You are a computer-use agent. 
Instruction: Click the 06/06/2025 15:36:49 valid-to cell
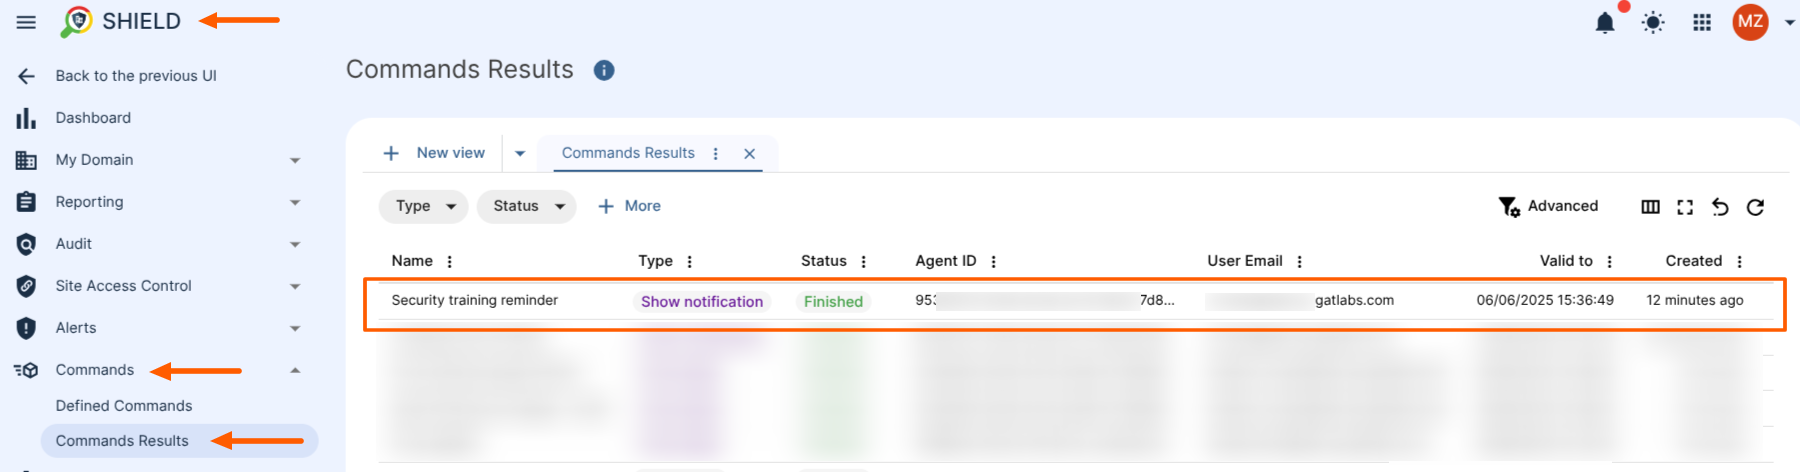[1545, 300]
